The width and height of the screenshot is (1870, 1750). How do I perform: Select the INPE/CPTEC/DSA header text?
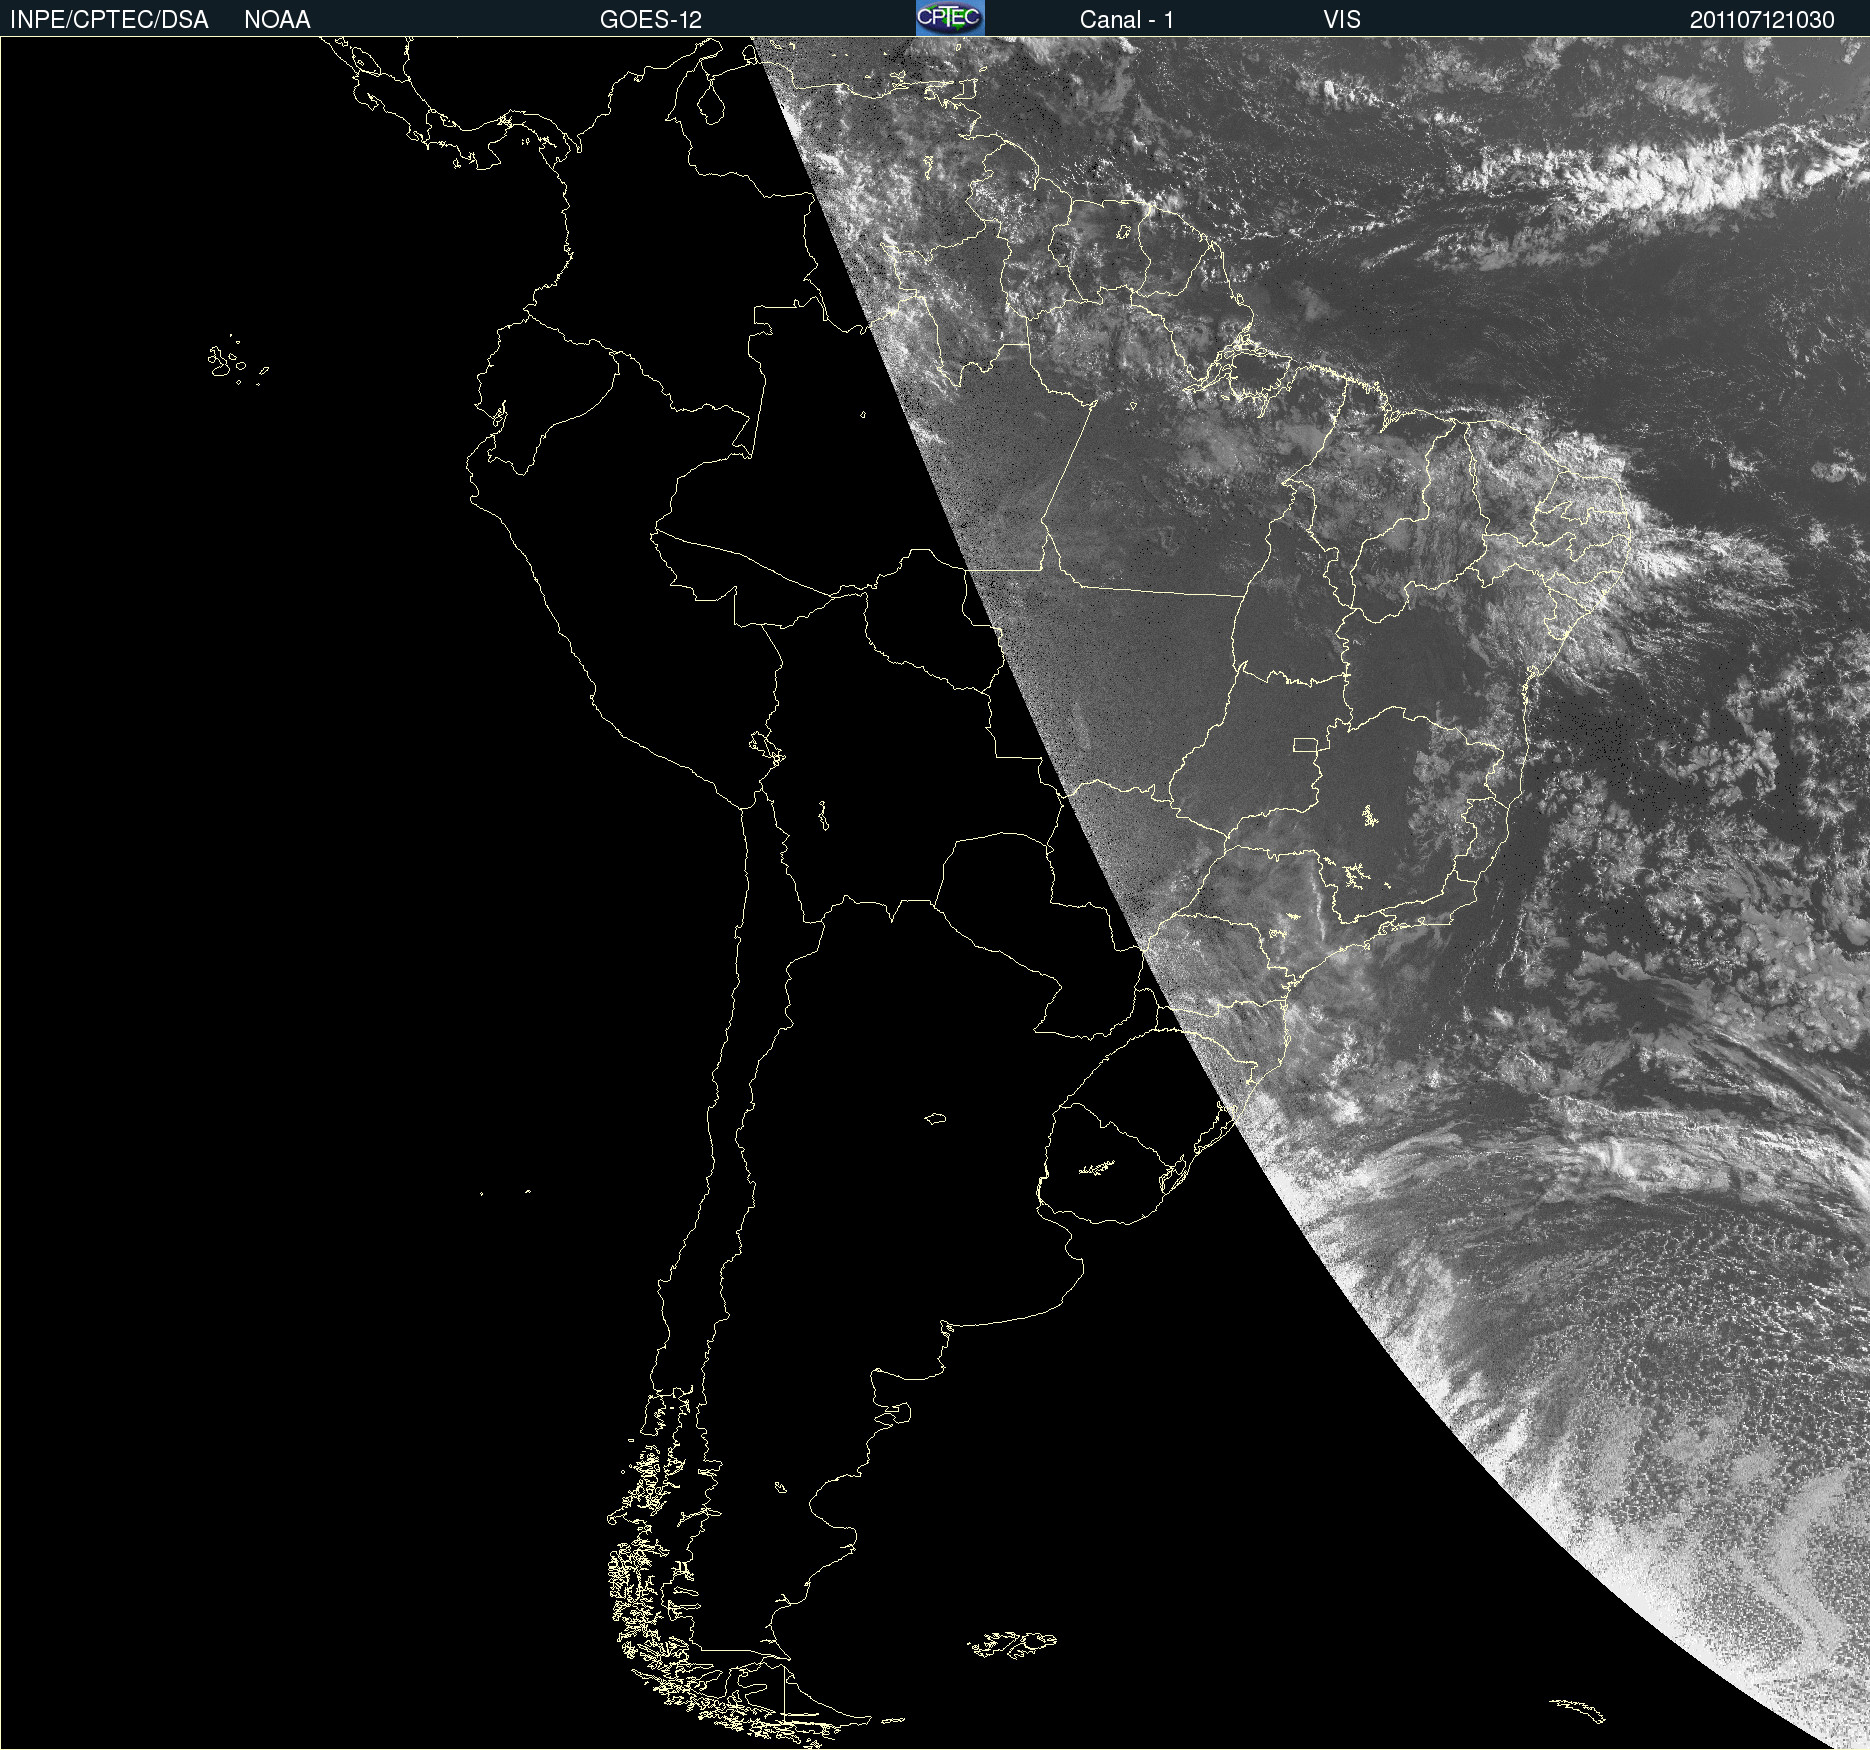(109, 20)
